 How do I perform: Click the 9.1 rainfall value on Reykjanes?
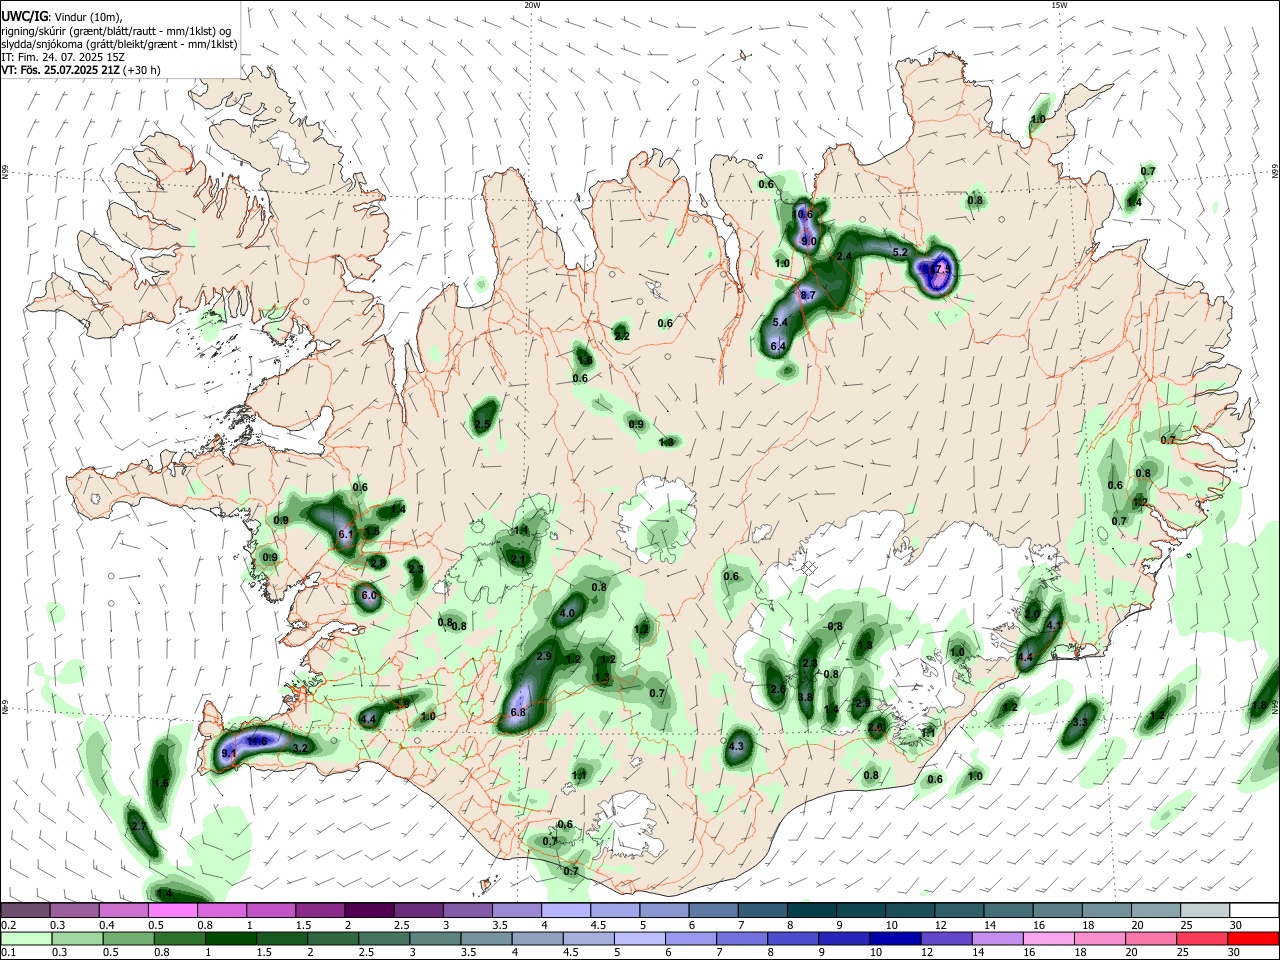tap(228, 753)
